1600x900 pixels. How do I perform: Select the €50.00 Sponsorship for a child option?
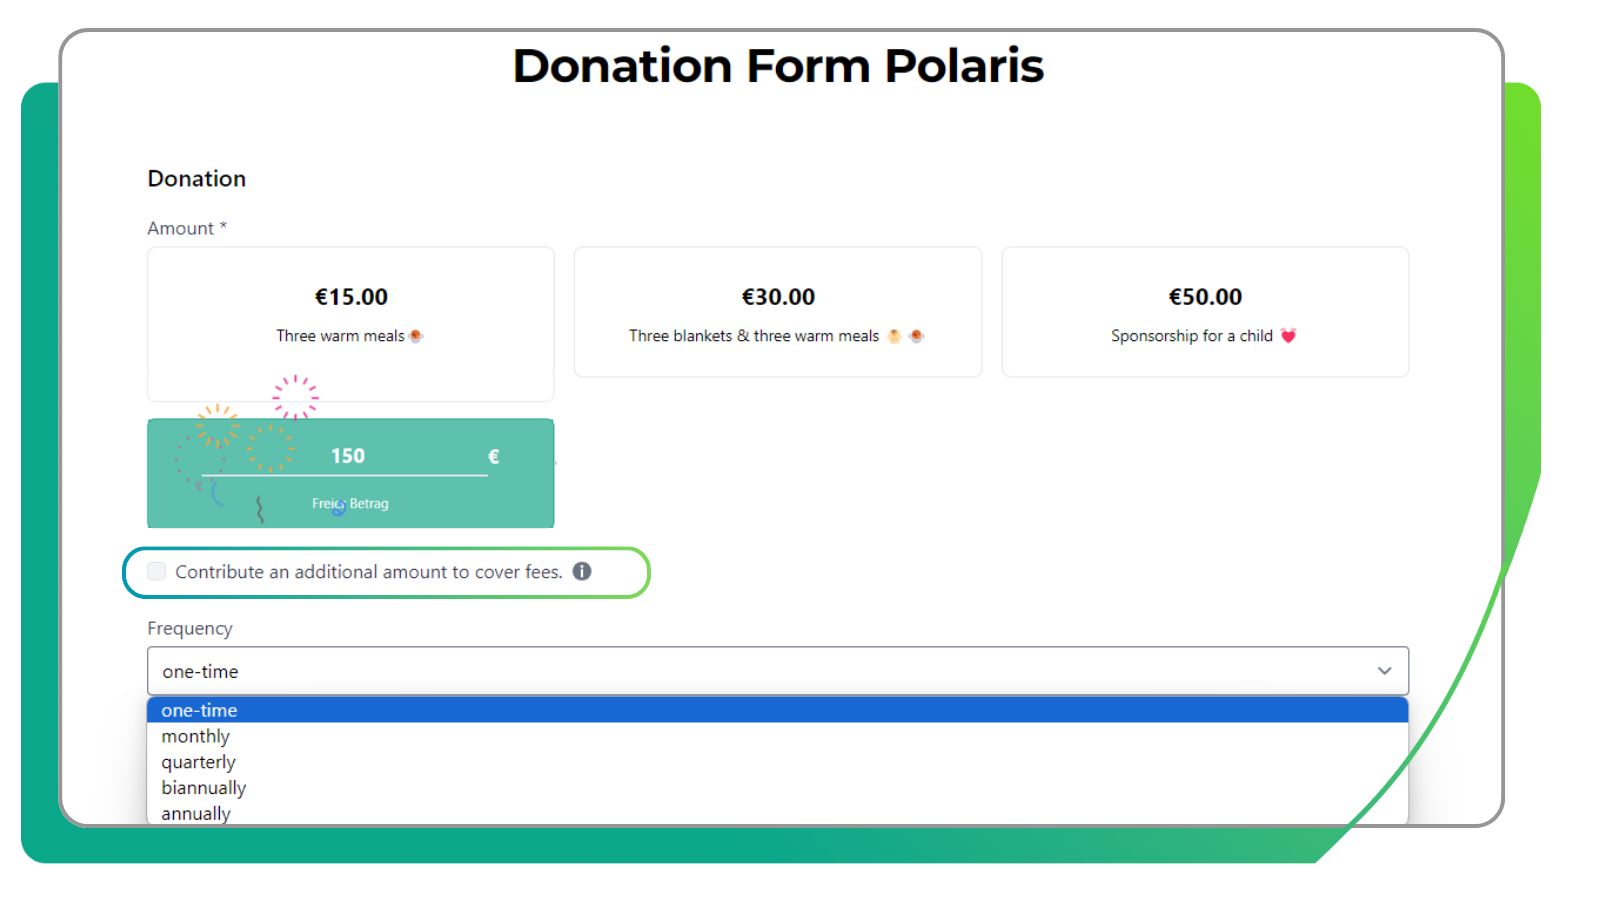[x=1204, y=312]
